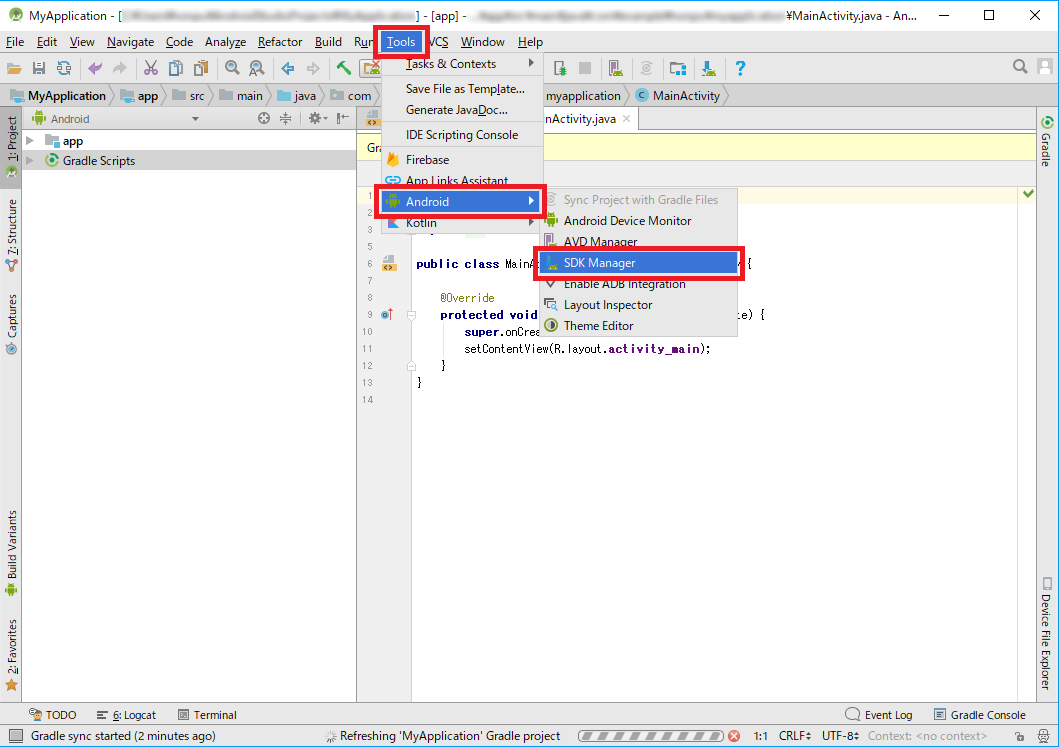Click the collapse all icon in Project panel
The width and height of the screenshot is (1059, 747).
coord(286,118)
